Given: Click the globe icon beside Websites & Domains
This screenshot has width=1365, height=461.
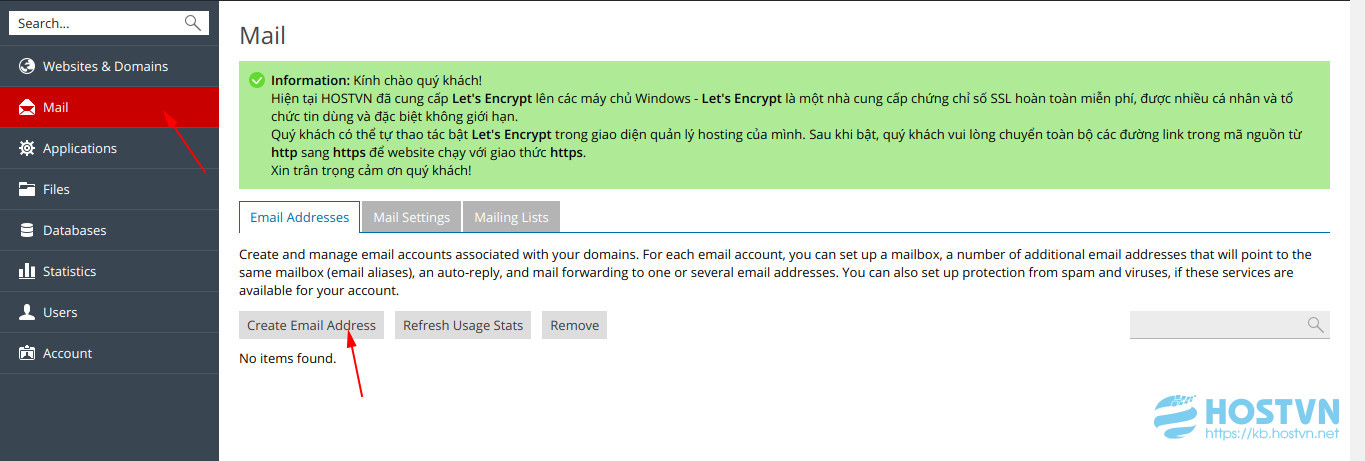Looking at the screenshot, I should [27, 66].
